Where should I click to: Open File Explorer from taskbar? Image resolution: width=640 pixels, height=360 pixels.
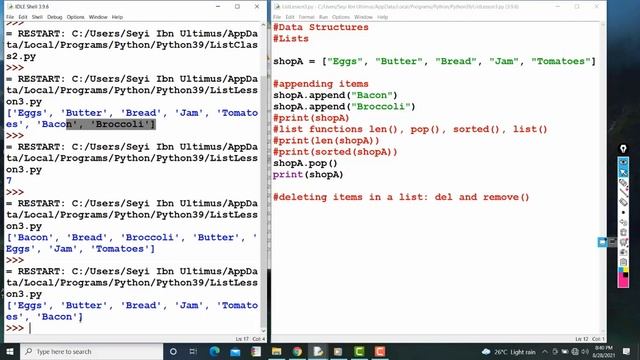(x=276, y=351)
